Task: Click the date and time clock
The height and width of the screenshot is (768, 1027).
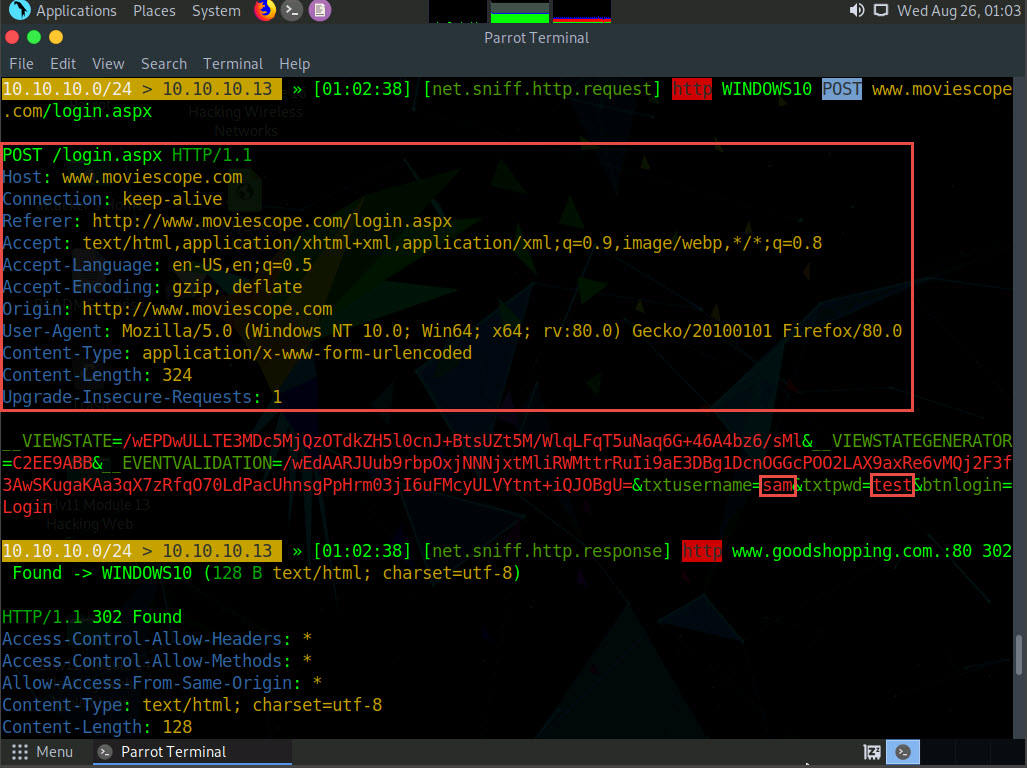Action: (x=958, y=11)
